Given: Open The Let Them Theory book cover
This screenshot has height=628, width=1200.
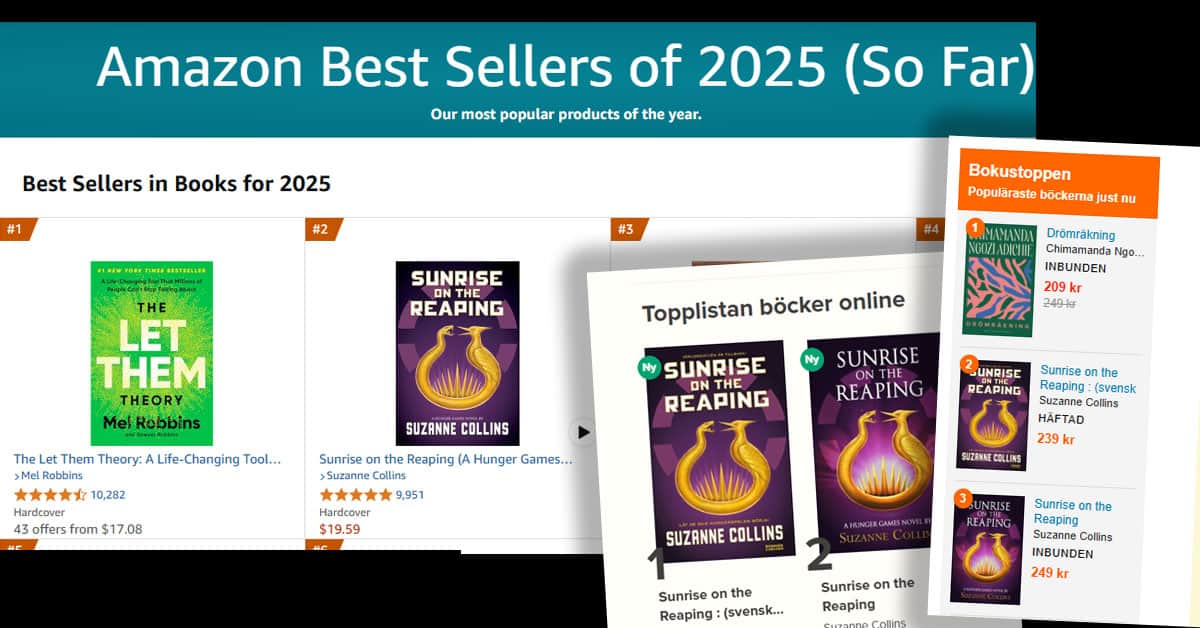Looking at the screenshot, I should pyautogui.click(x=152, y=353).
